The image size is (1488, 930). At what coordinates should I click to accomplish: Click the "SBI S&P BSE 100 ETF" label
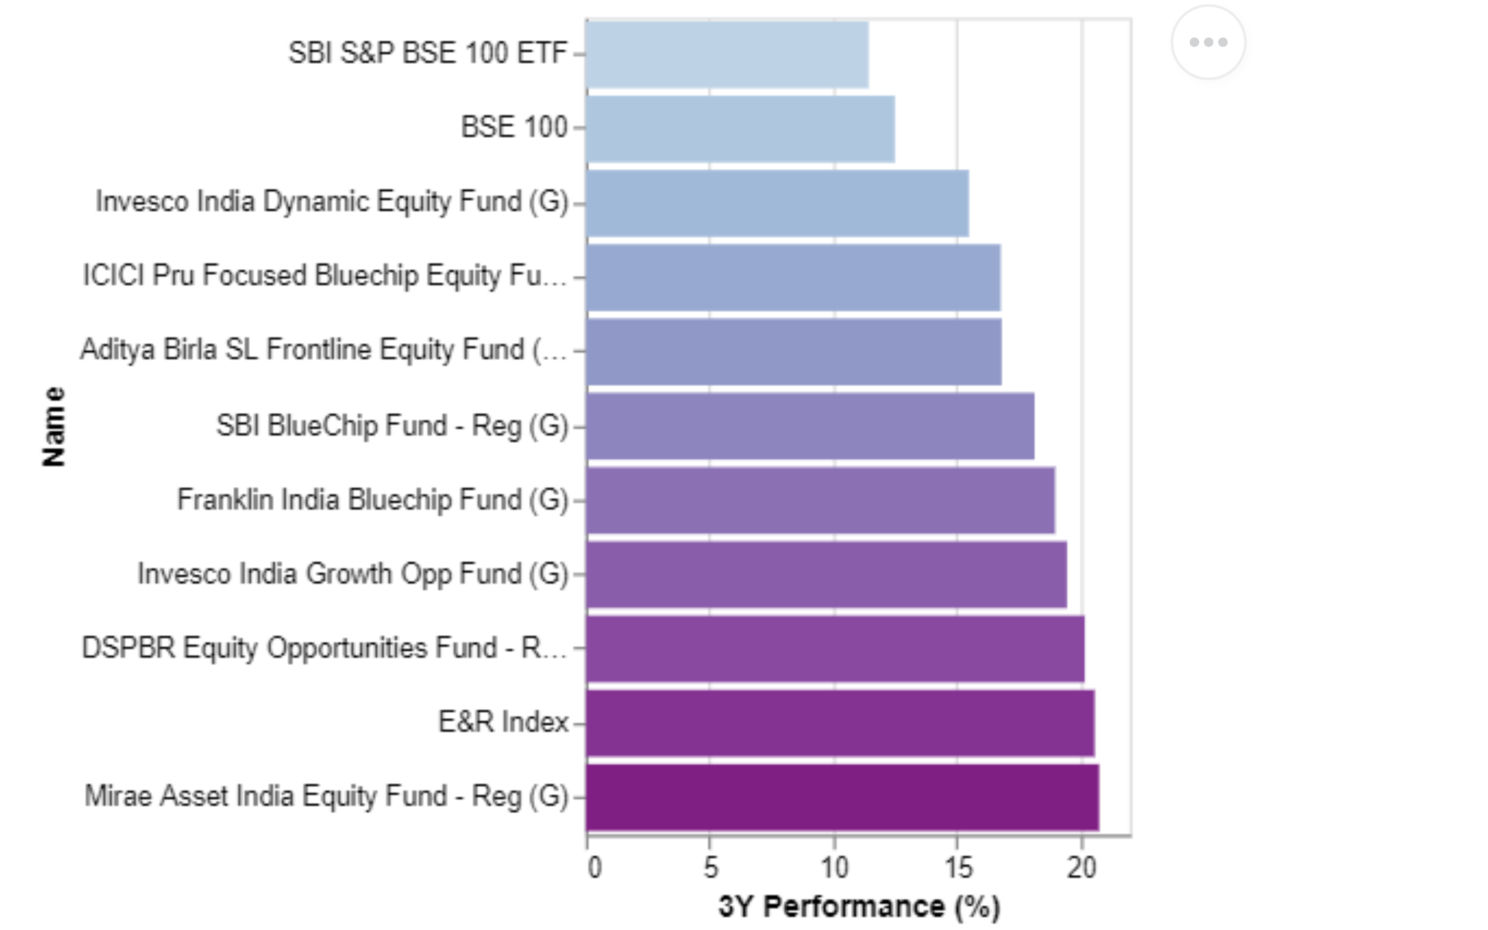[428, 53]
